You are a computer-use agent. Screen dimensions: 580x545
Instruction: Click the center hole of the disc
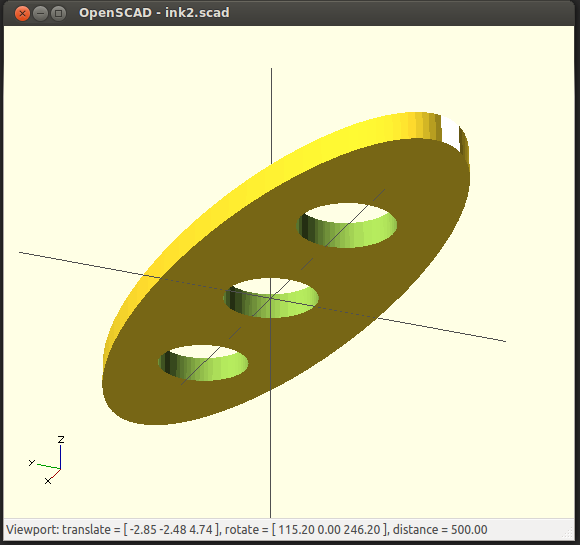[x=271, y=297]
